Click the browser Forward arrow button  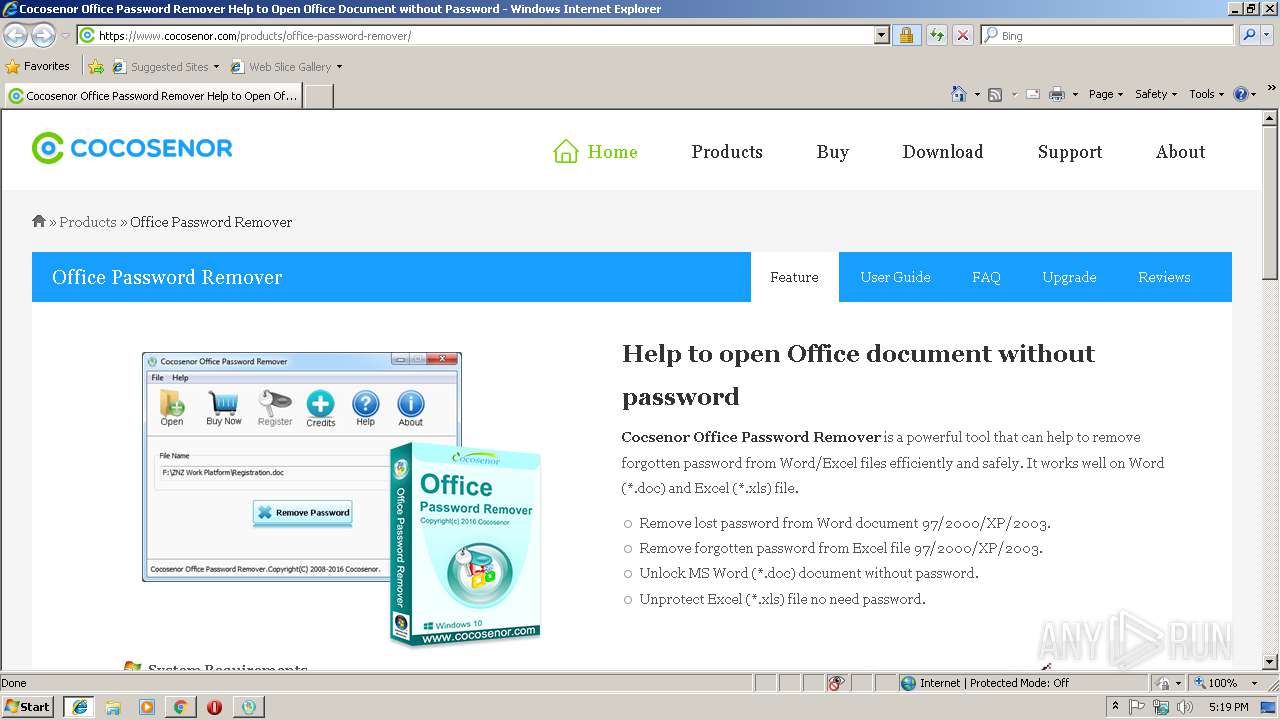[x=43, y=35]
